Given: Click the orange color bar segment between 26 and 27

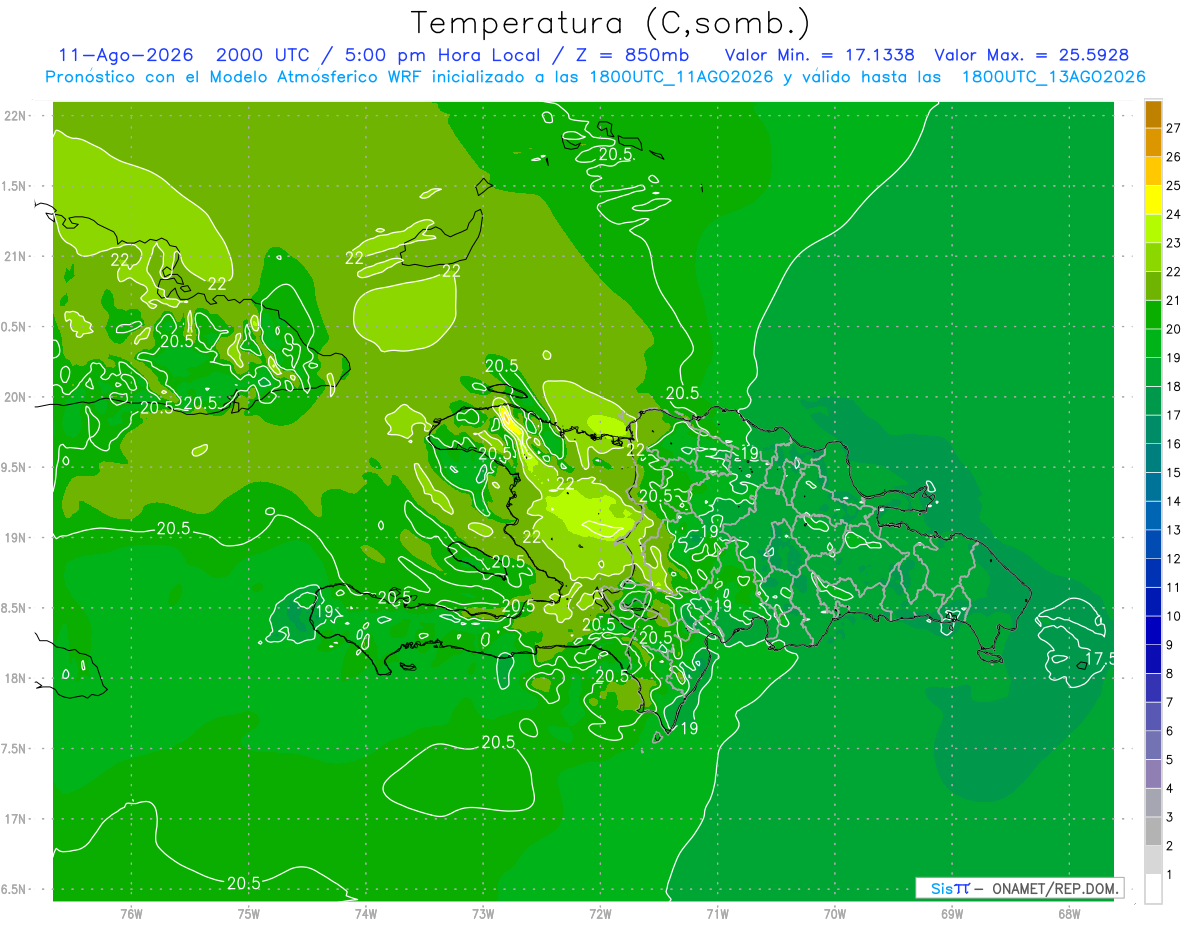Looking at the screenshot, I should 1153,142.
